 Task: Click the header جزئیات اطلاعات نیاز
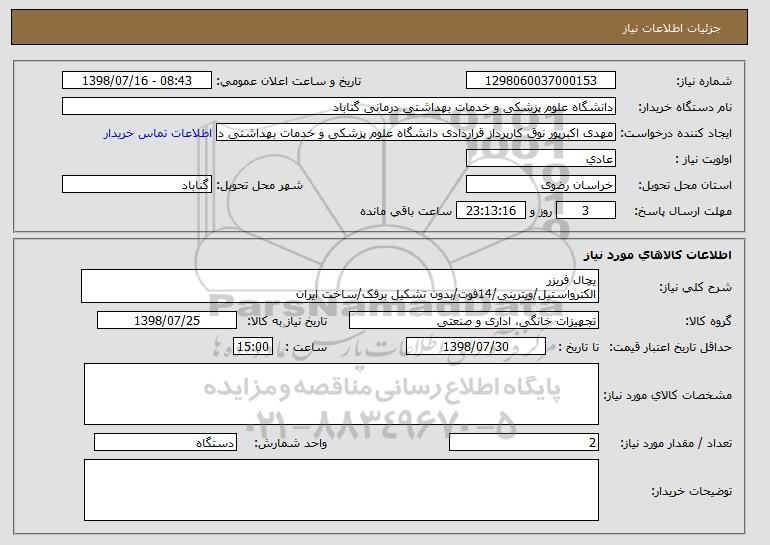click(x=671, y=28)
